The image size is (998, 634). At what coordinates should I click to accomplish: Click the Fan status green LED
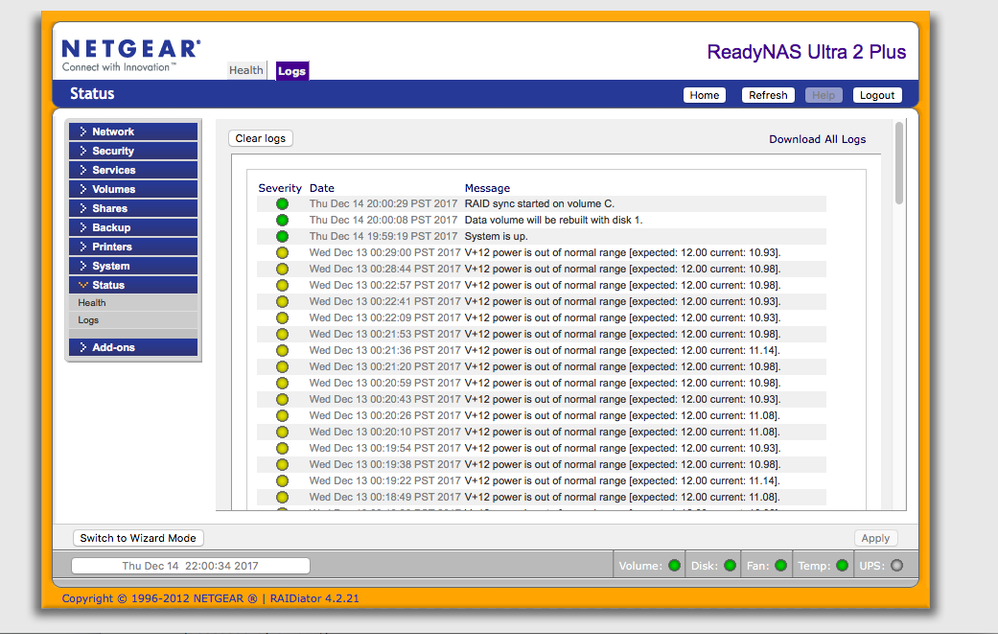pyautogui.click(x=781, y=565)
